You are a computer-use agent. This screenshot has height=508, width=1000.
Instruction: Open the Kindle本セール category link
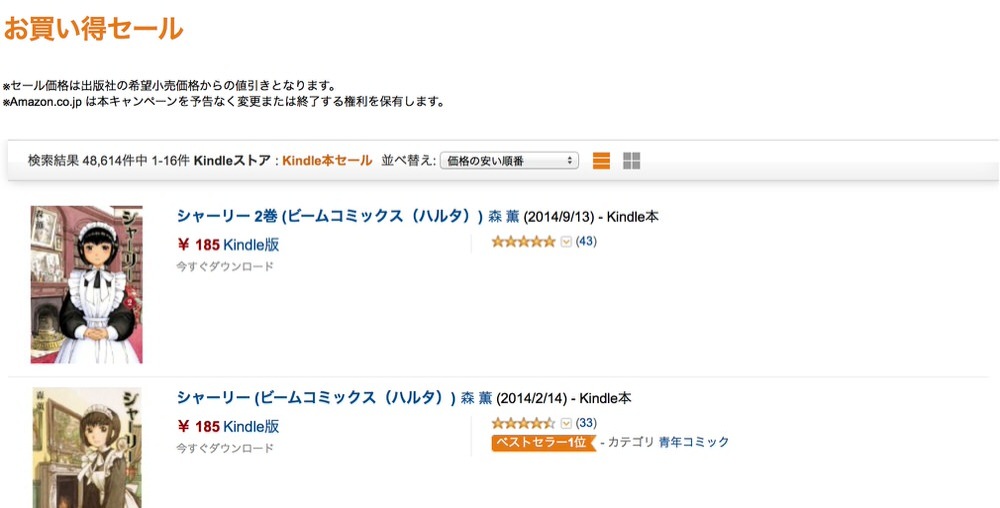click(327, 161)
